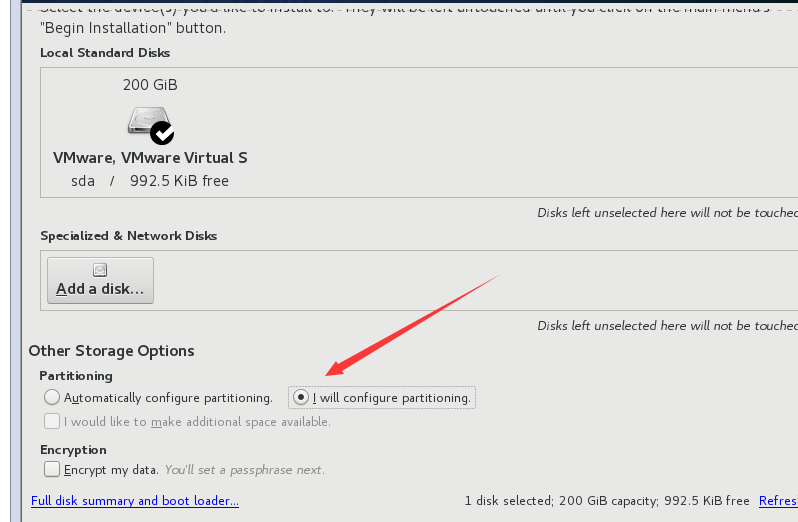
Task: Tick the make additional space available checkbox
Action: click(52, 421)
